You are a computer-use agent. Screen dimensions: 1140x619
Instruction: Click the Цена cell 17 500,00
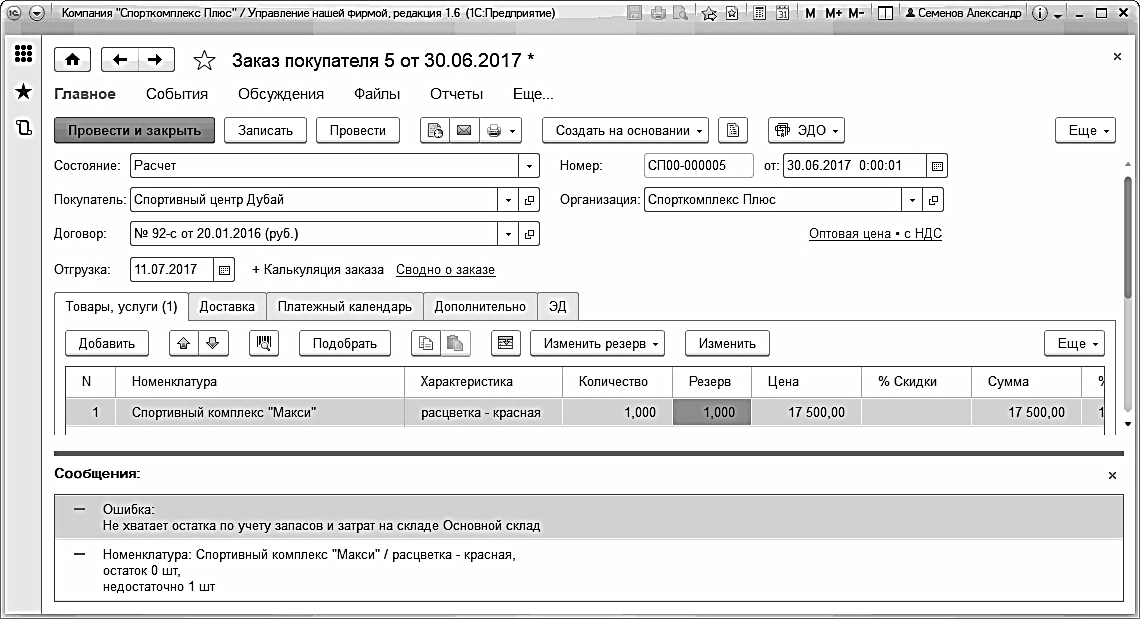[x=806, y=412]
